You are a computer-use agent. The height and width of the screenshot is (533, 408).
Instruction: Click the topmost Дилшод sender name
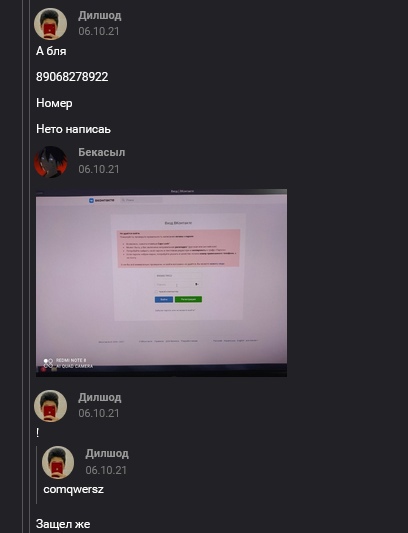[100, 16]
